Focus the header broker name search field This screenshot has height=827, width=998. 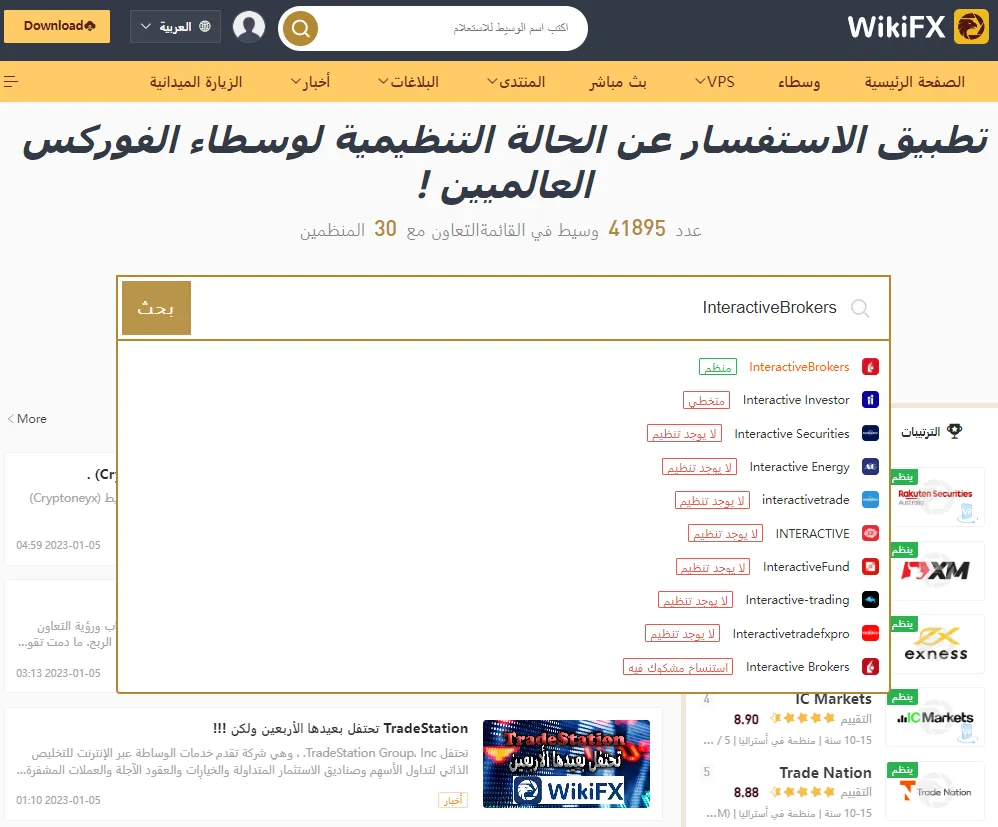(x=452, y=28)
